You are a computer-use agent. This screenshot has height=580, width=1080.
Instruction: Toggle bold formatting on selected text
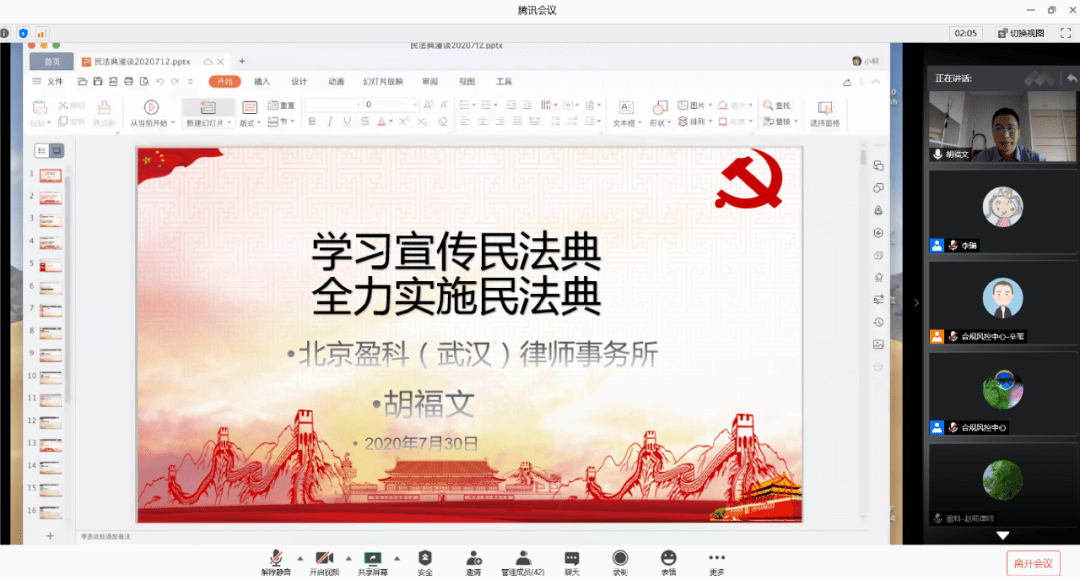312,121
